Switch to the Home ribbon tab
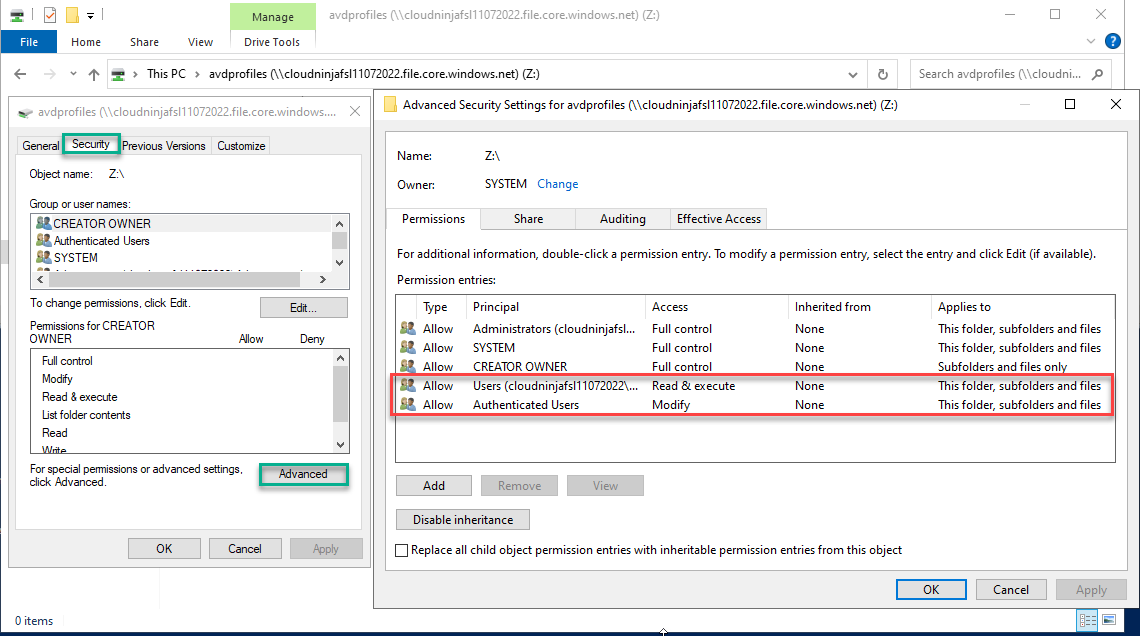This screenshot has width=1140, height=636. pos(86,42)
